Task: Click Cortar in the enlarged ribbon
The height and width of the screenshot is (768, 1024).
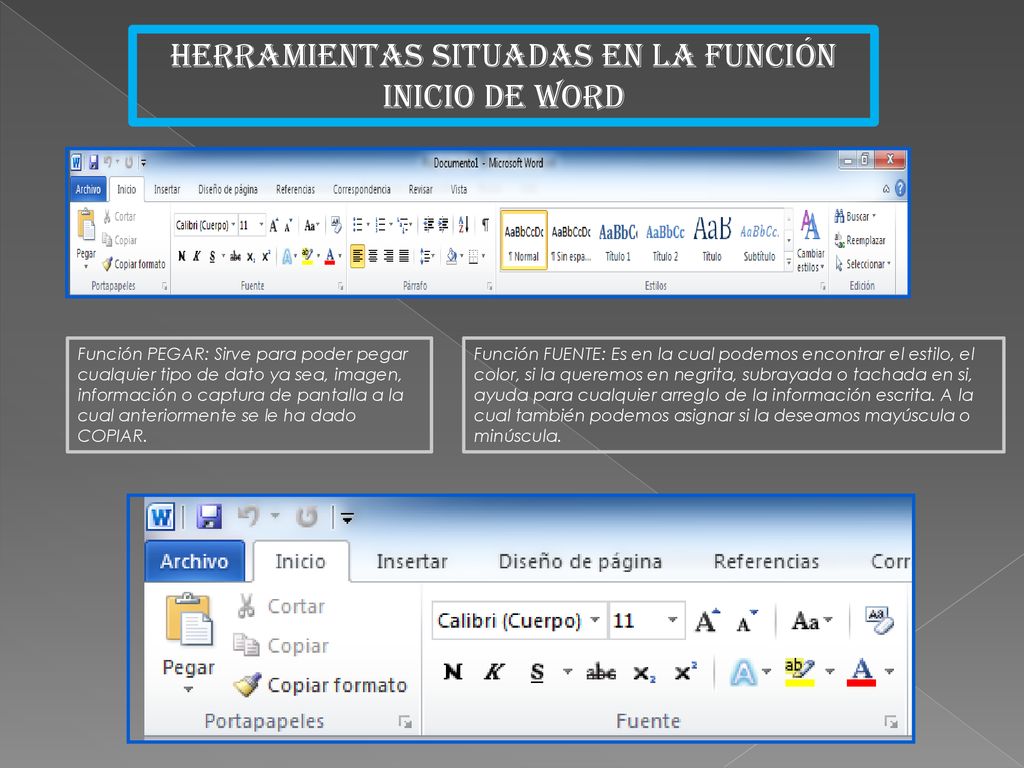Action: [281, 606]
